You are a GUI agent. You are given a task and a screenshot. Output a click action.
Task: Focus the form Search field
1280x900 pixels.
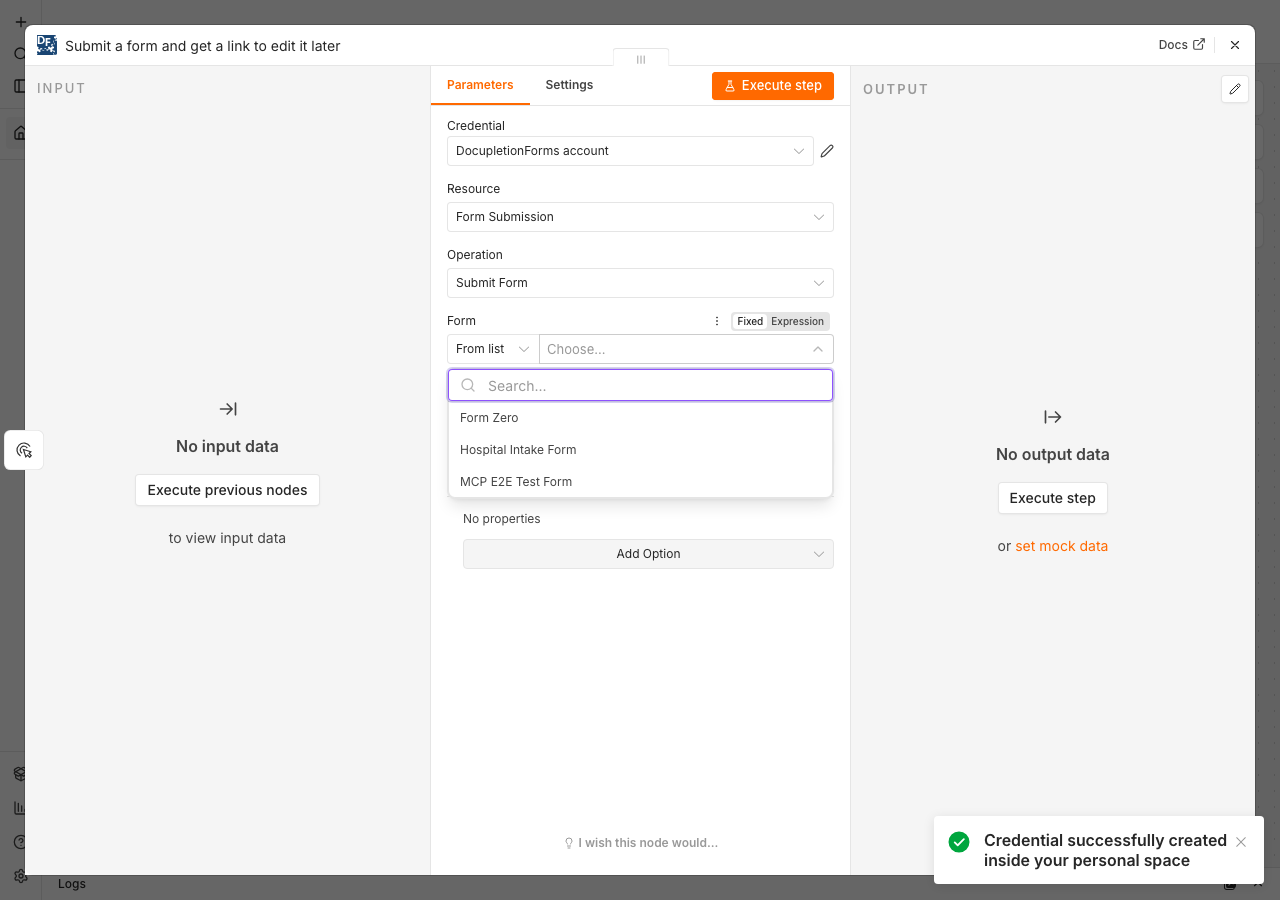pos(640,386)
